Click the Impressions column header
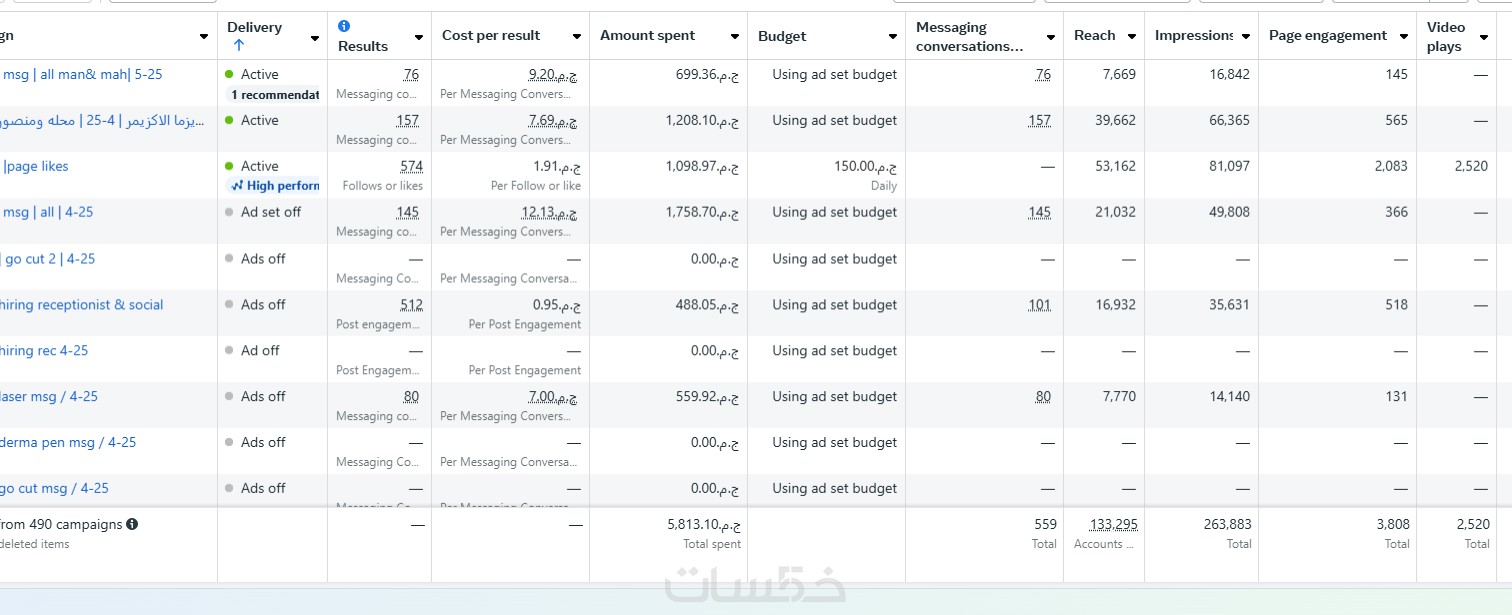Viewport: 1512px width, 615px height. pos(1194,36)
